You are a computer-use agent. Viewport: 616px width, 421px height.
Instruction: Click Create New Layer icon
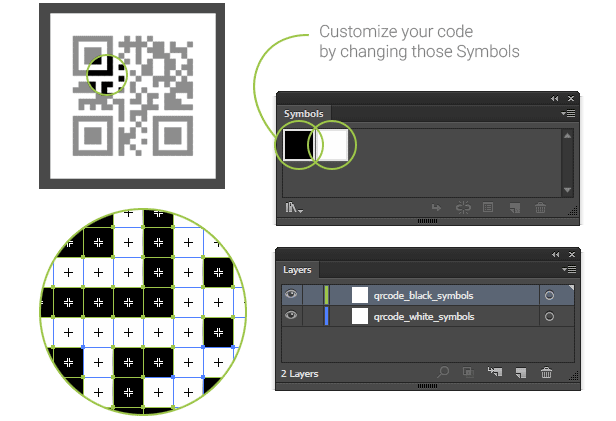pos(521,372)
